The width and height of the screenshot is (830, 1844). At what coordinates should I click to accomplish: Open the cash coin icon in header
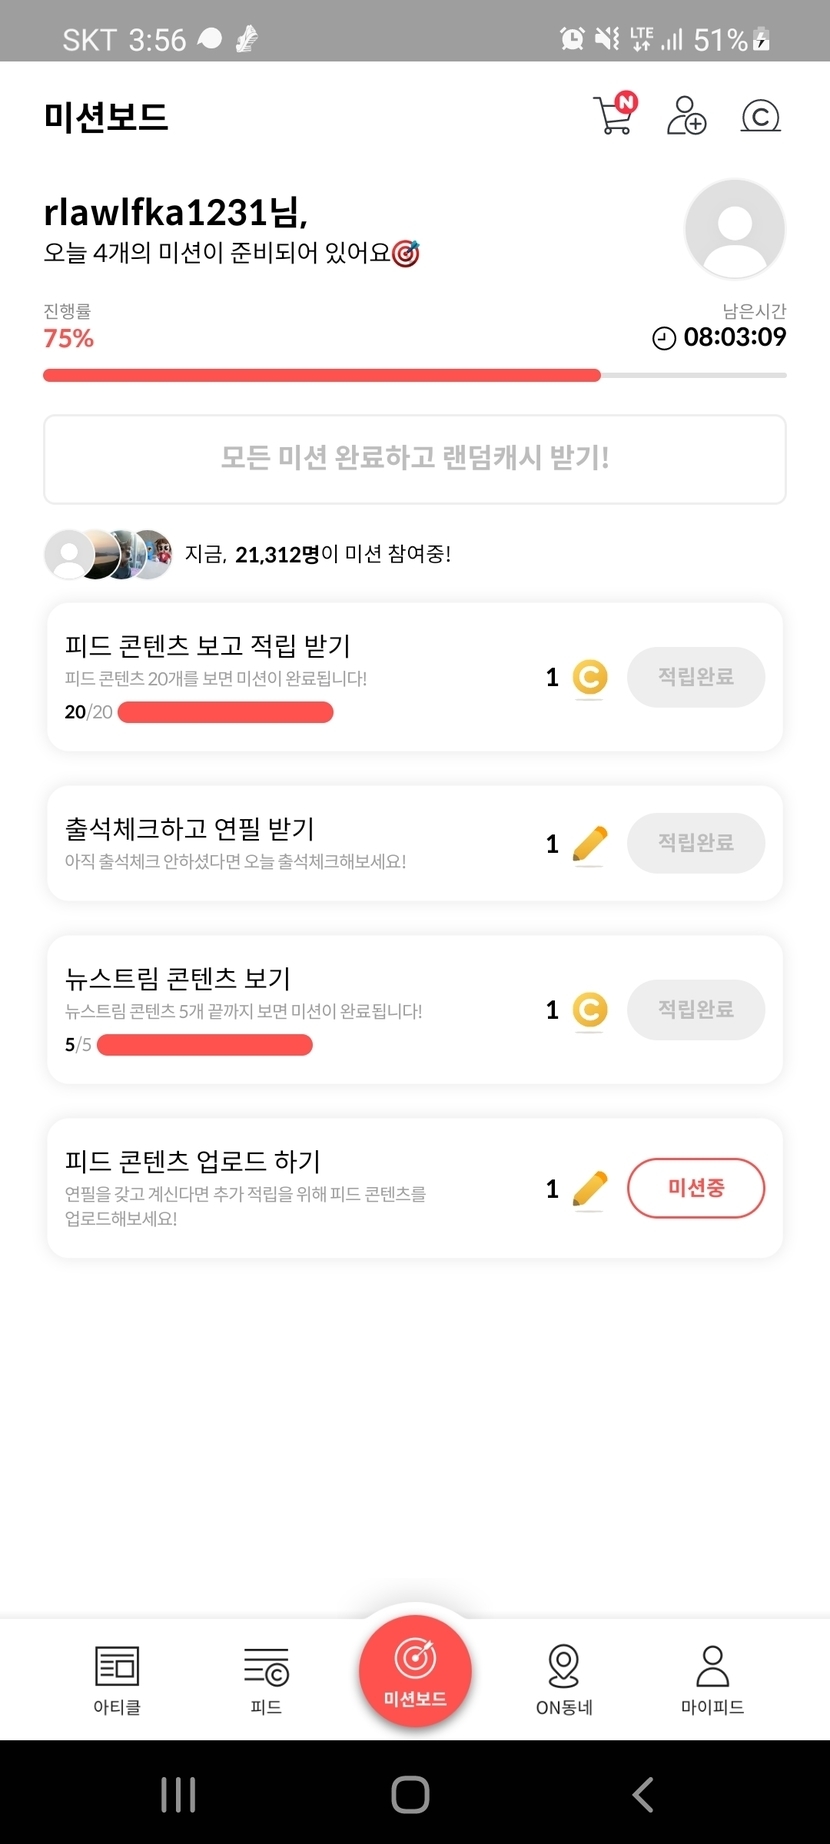[760, 117]
